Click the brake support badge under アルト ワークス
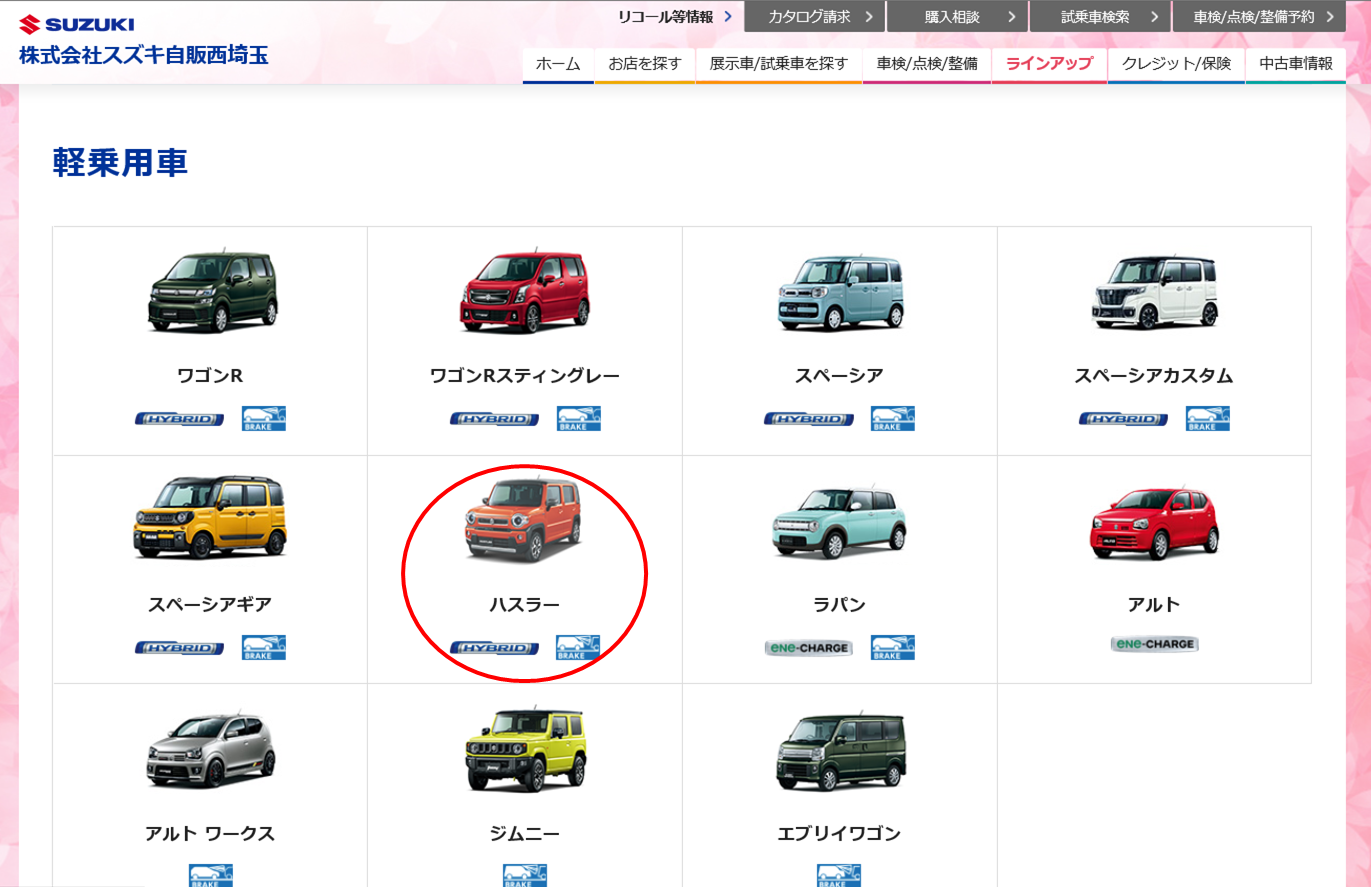Image resolution: width=1371 pixels, height=888 pixels. coord(211,876)
